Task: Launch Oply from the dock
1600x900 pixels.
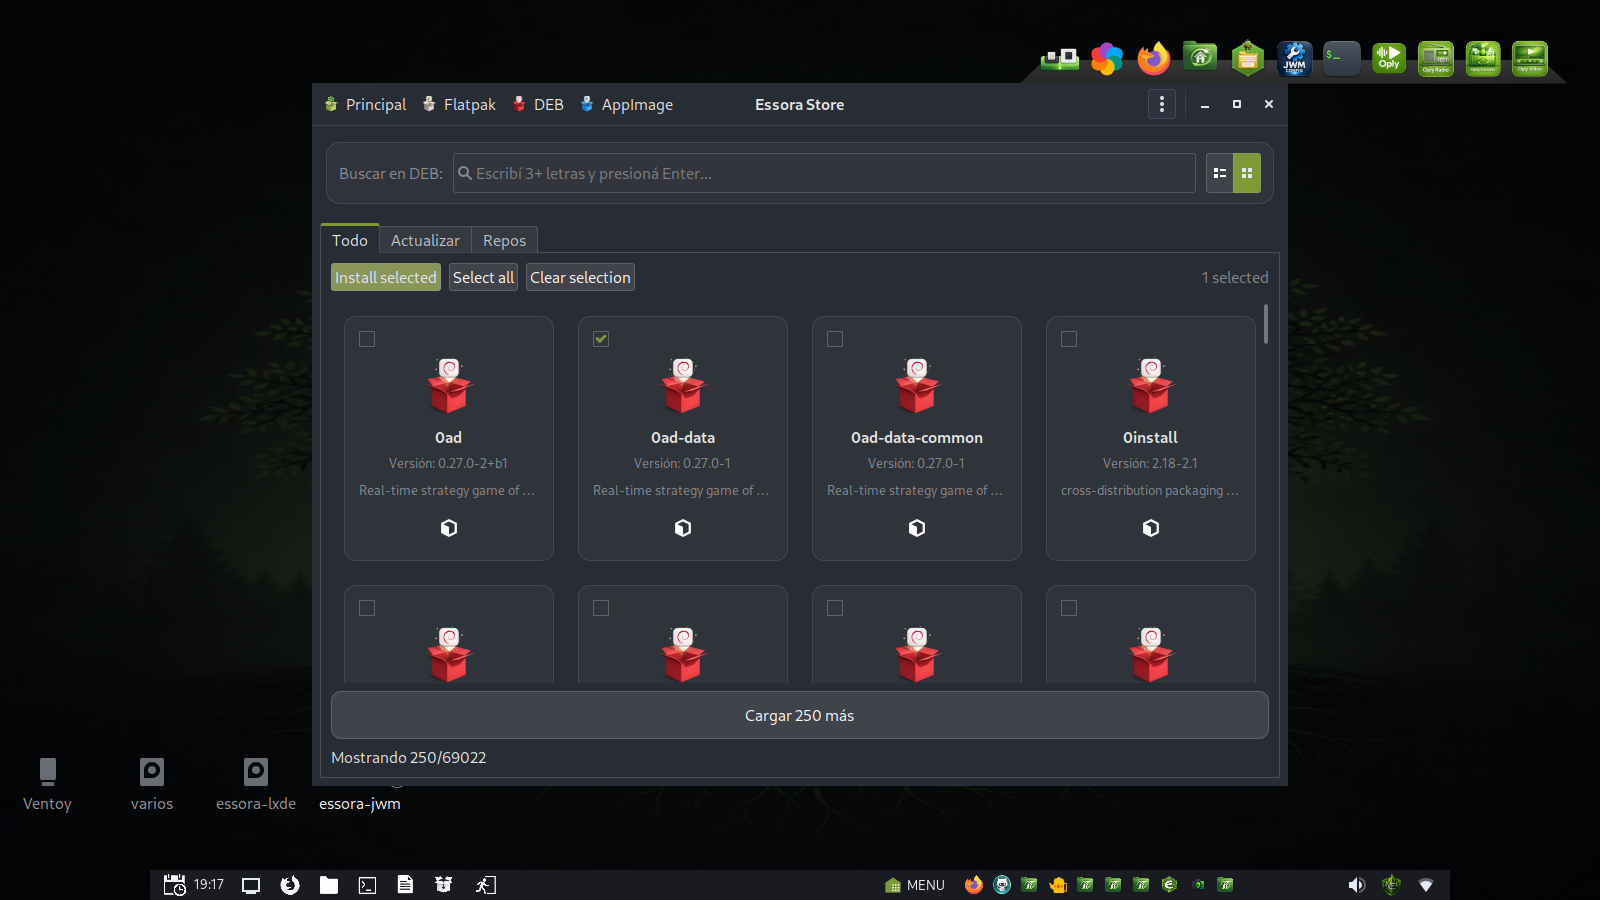Action: coord(1389,58)
